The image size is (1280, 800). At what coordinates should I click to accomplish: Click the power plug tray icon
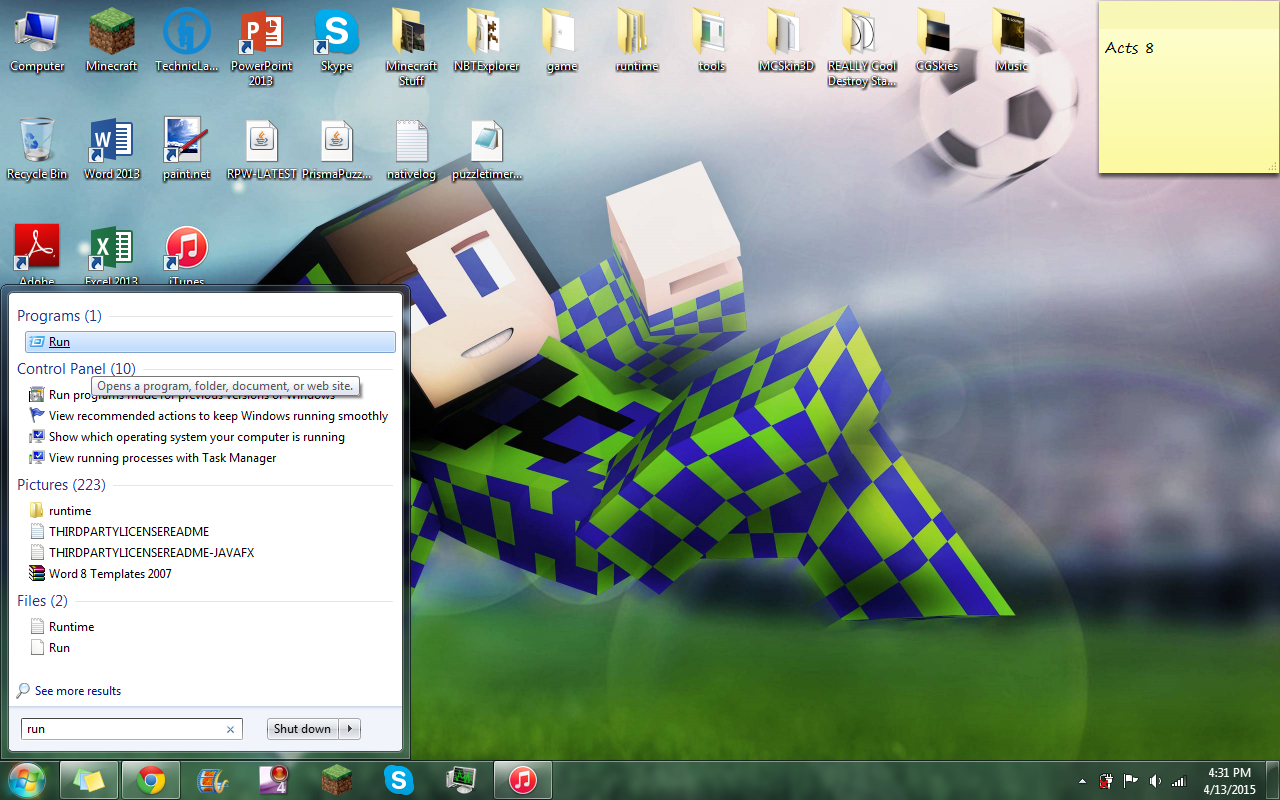click(x=1107, y=781)
